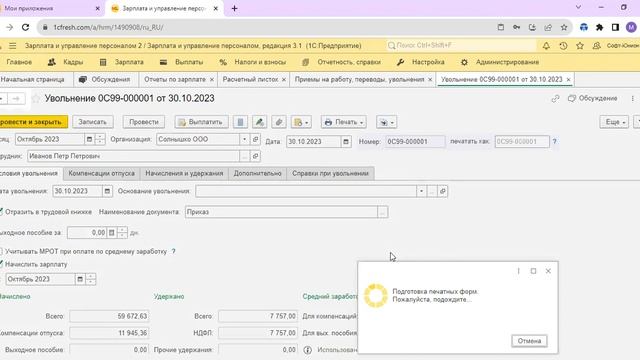Open Организация record via open icon
Image resolution: width=640 pixels, height=360 pixels.
coord(256,139)
